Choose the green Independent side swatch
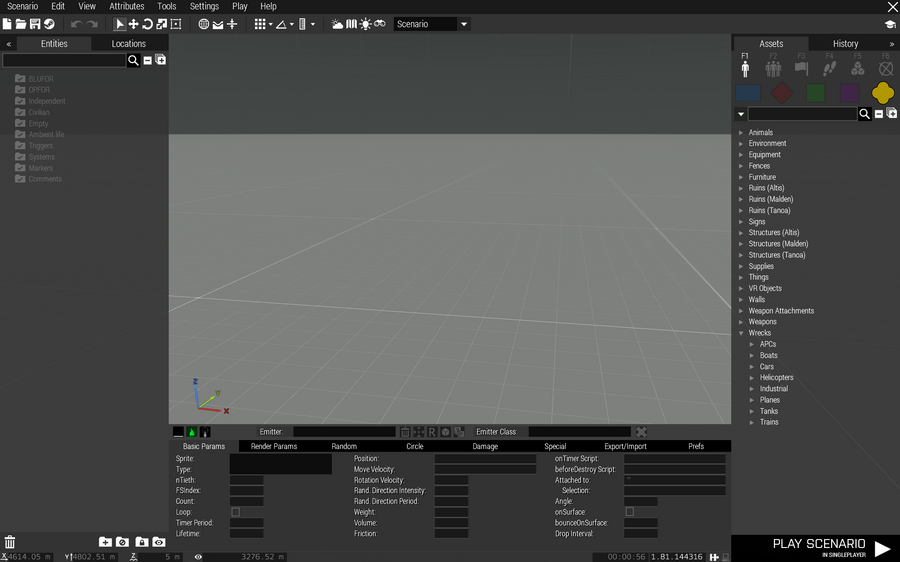This screenshot has height=562, width=900. pos(816,93)
